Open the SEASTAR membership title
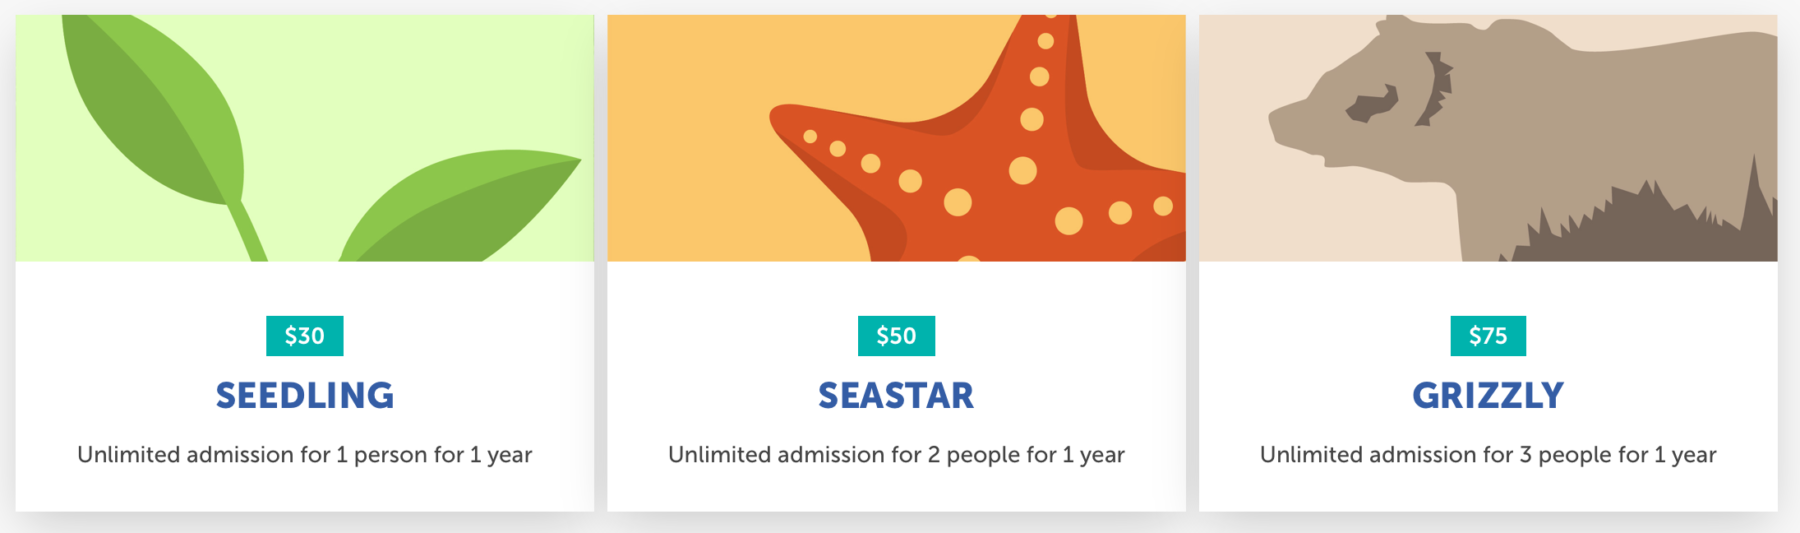The height and width of the screenshot is (533, 1800). [x=896, y=396]
